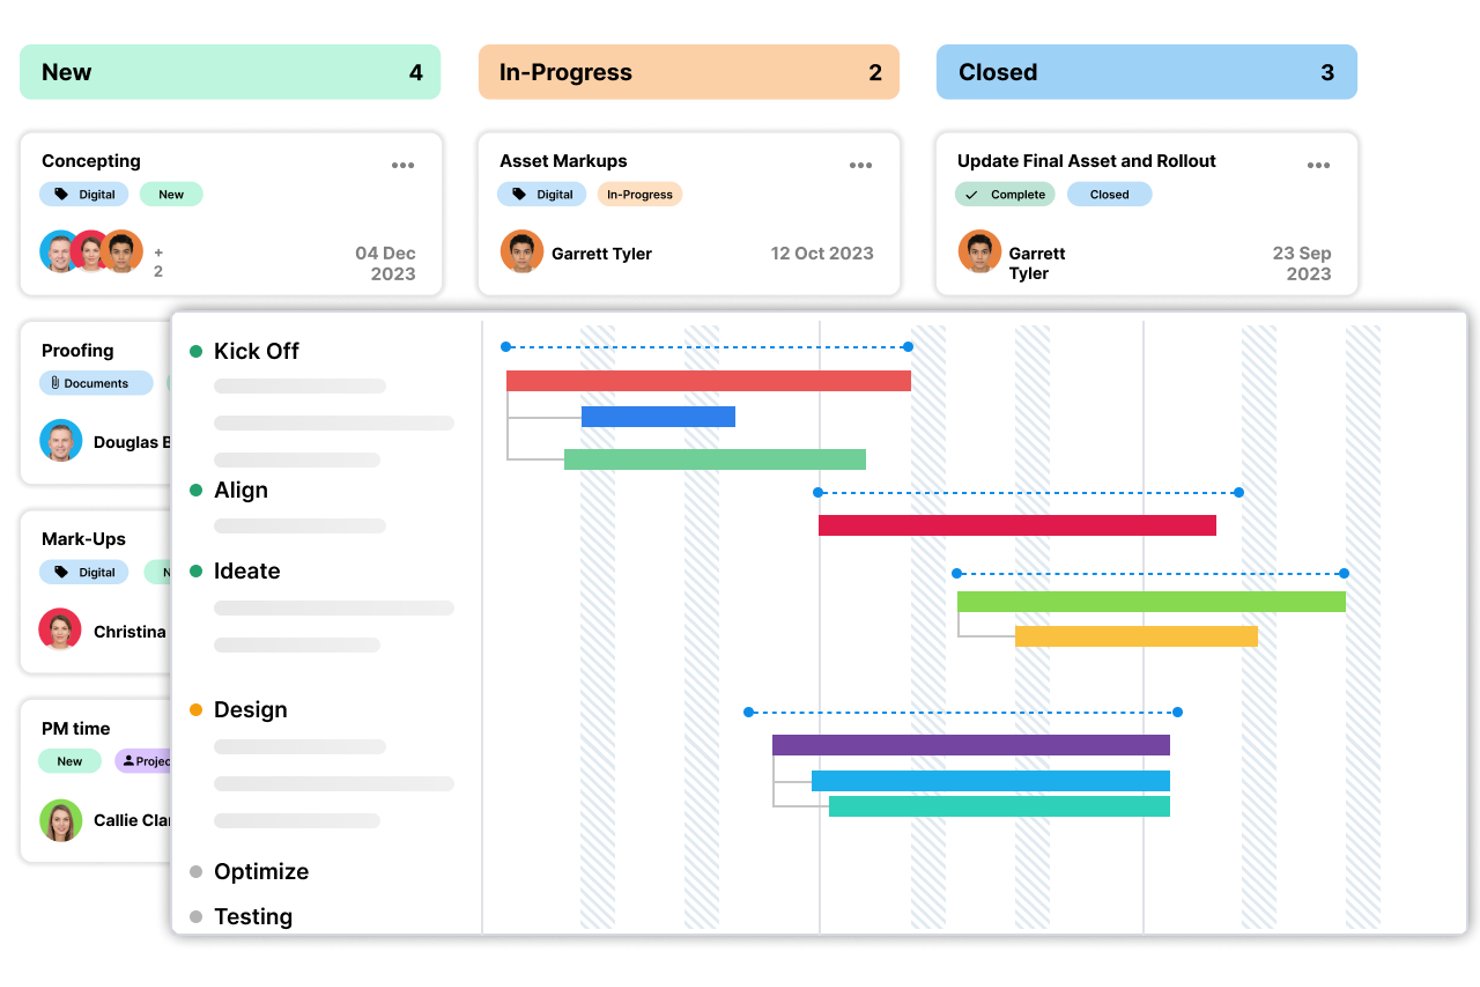This screenshot has height=987, width=1480.
Task: Click the In-Progress tag on Asset Markups
Action: click(640, 194)
